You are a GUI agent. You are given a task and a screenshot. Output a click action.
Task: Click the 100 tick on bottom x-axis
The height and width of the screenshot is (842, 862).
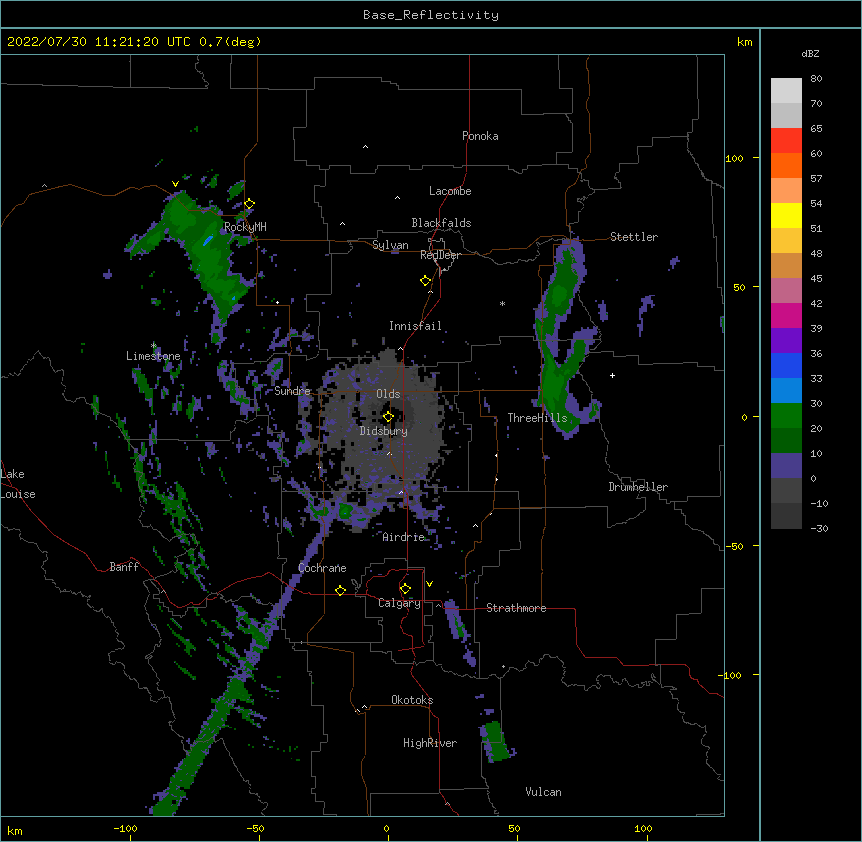pos(644,828)
